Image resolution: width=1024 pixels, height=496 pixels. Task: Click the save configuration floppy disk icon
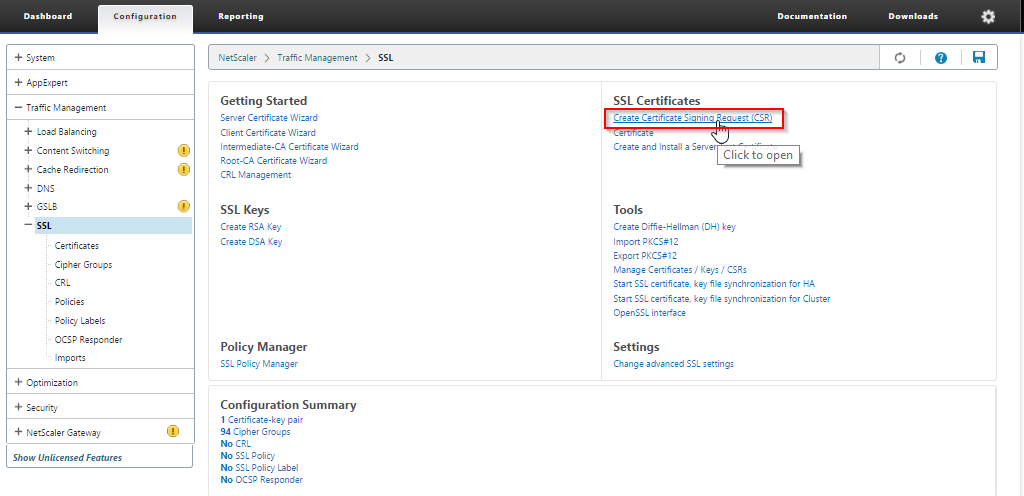[978, 58]
